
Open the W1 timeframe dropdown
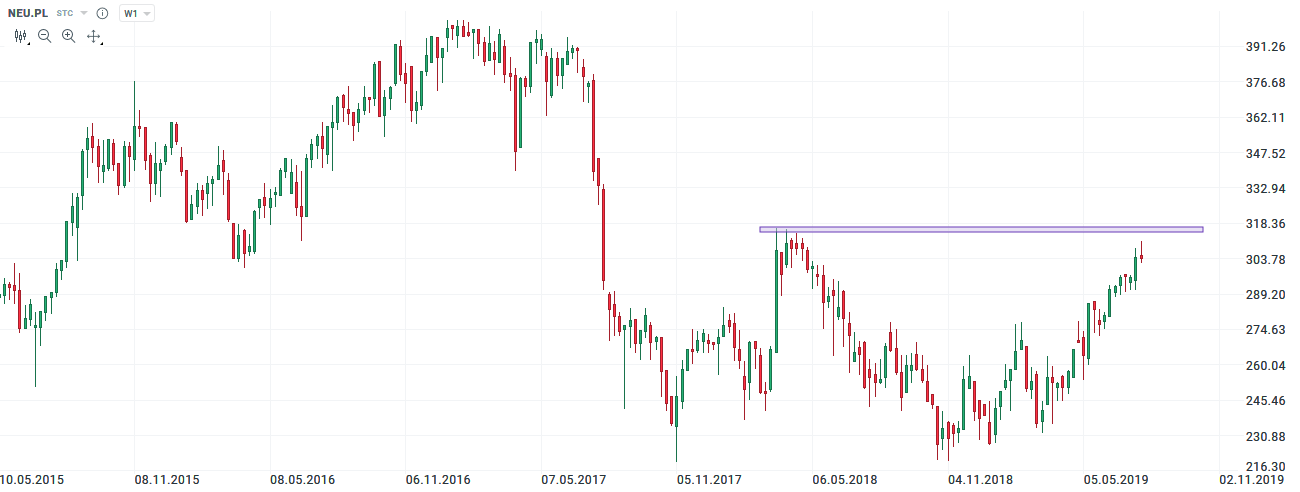tap(136, 14)
